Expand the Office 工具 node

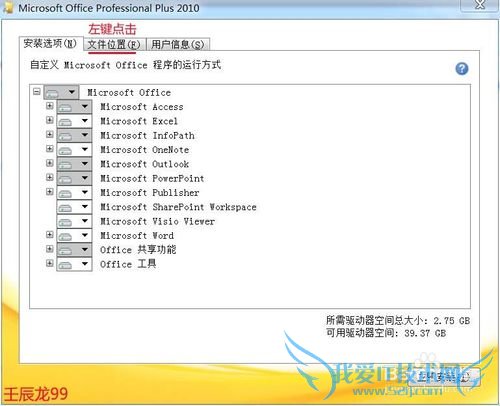click(49, 263)
